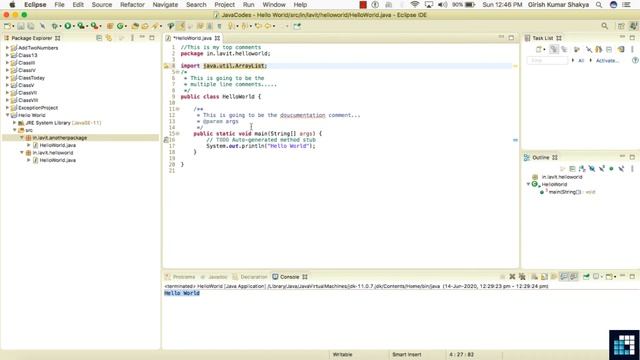Viewport: 640px width, 360px height.
Task: Click the Pin Editor toolbar icon
Action: 297,26
